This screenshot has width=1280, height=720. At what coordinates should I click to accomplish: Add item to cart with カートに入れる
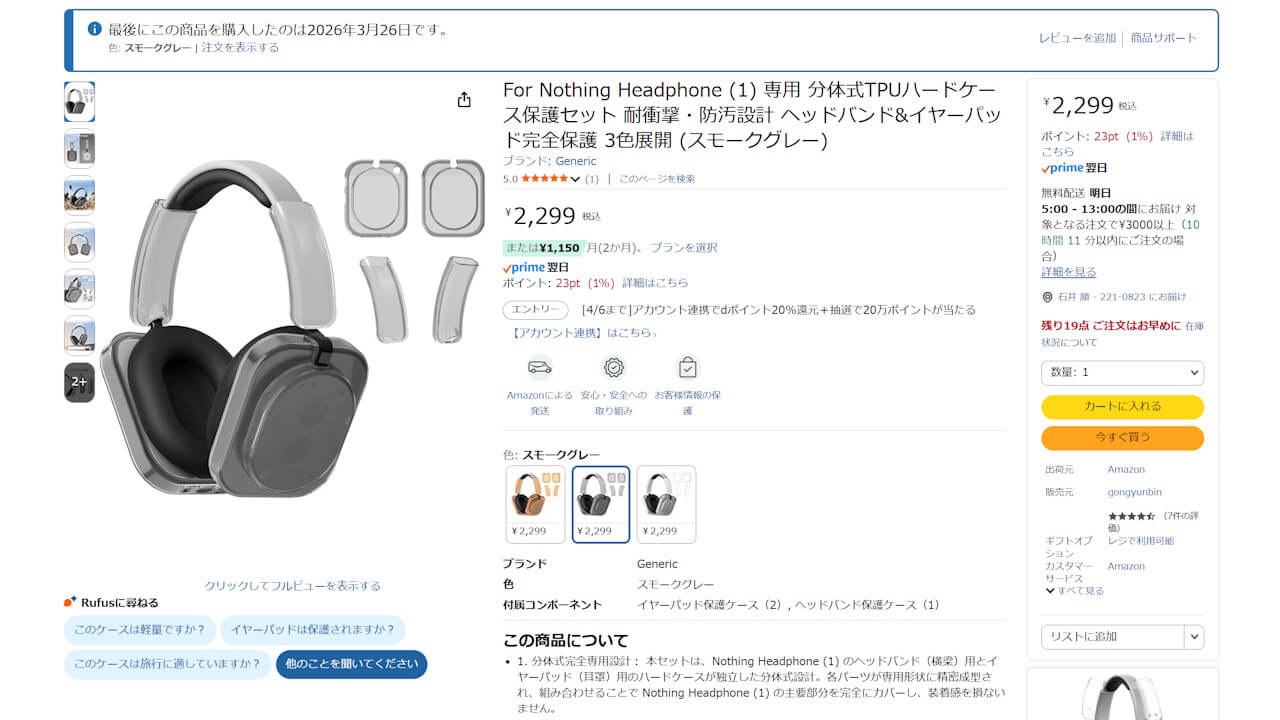click(1122, 407)
